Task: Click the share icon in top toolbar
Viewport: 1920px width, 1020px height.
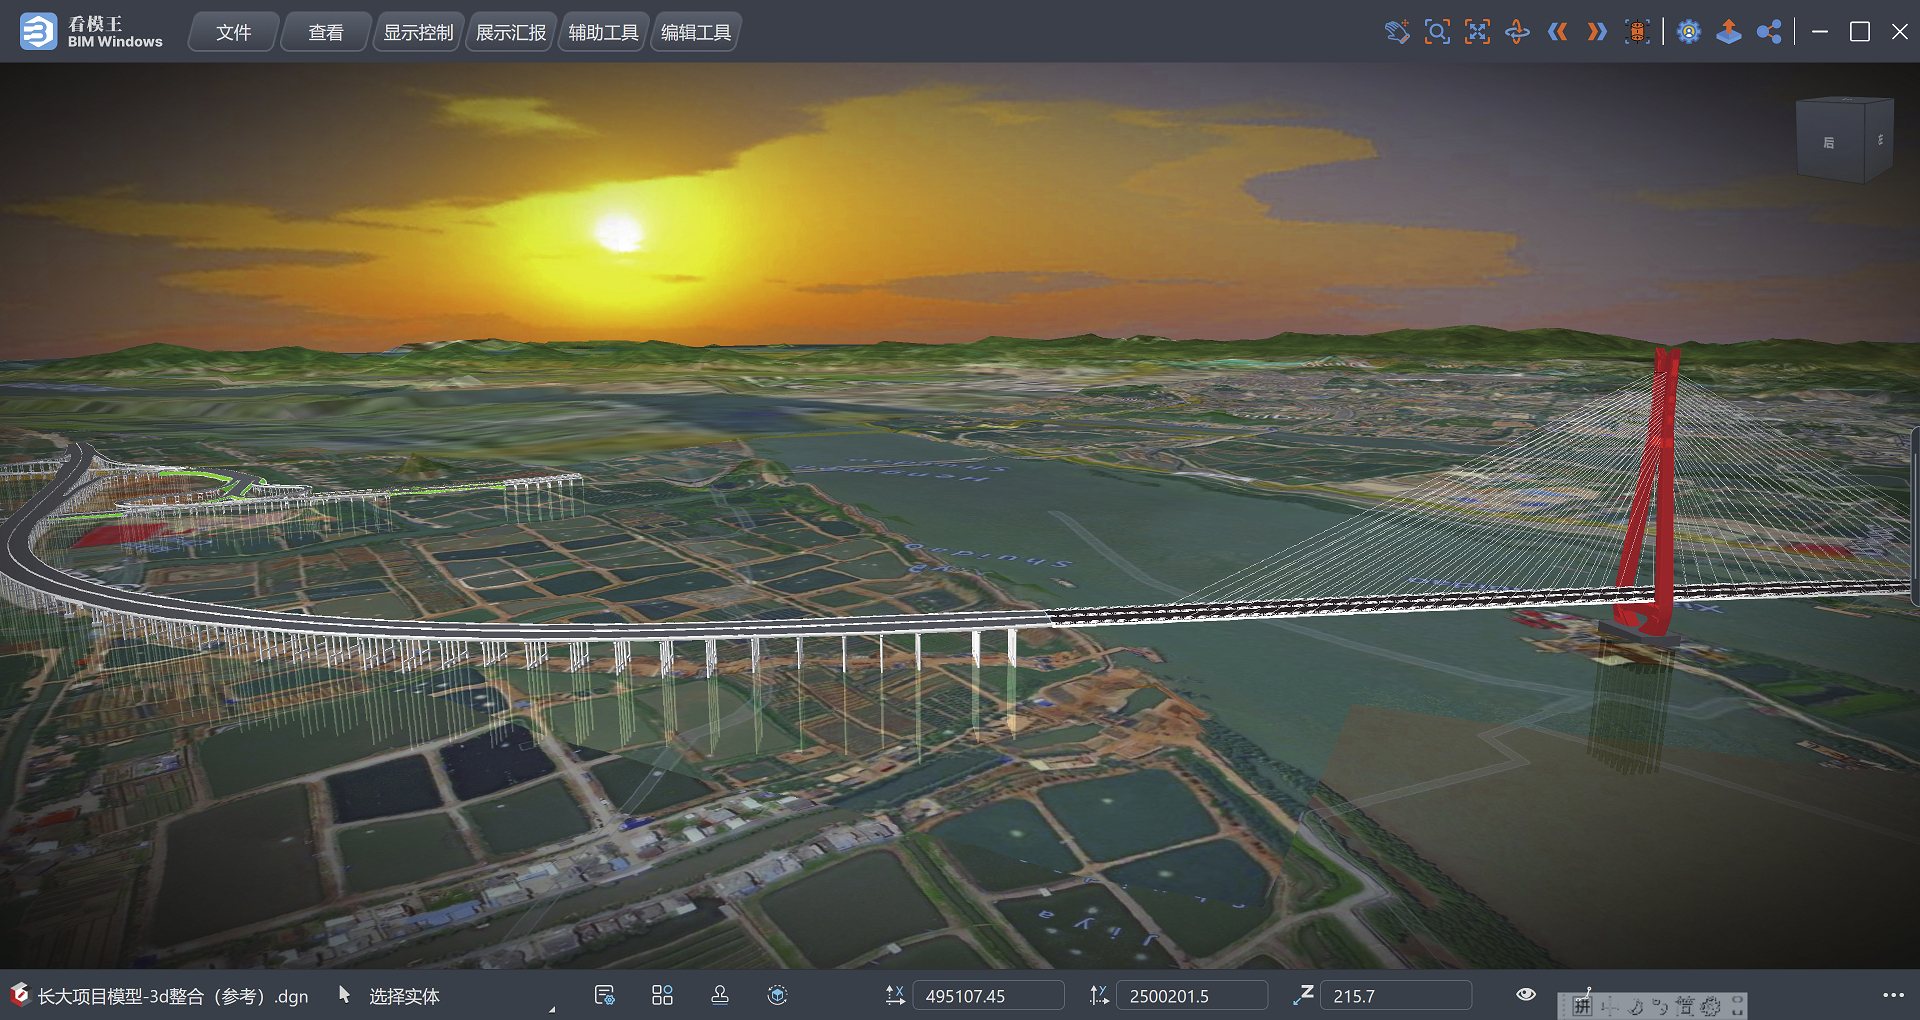Action: pyautogui.click(x=1769, y=32)
